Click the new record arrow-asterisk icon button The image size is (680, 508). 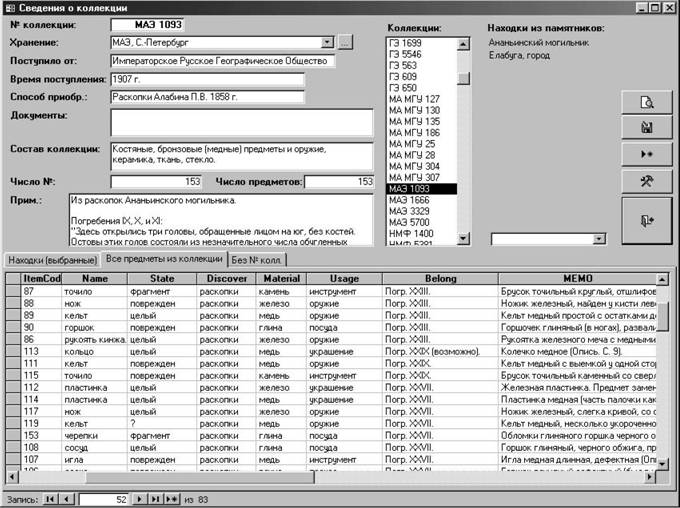point(647,154)
